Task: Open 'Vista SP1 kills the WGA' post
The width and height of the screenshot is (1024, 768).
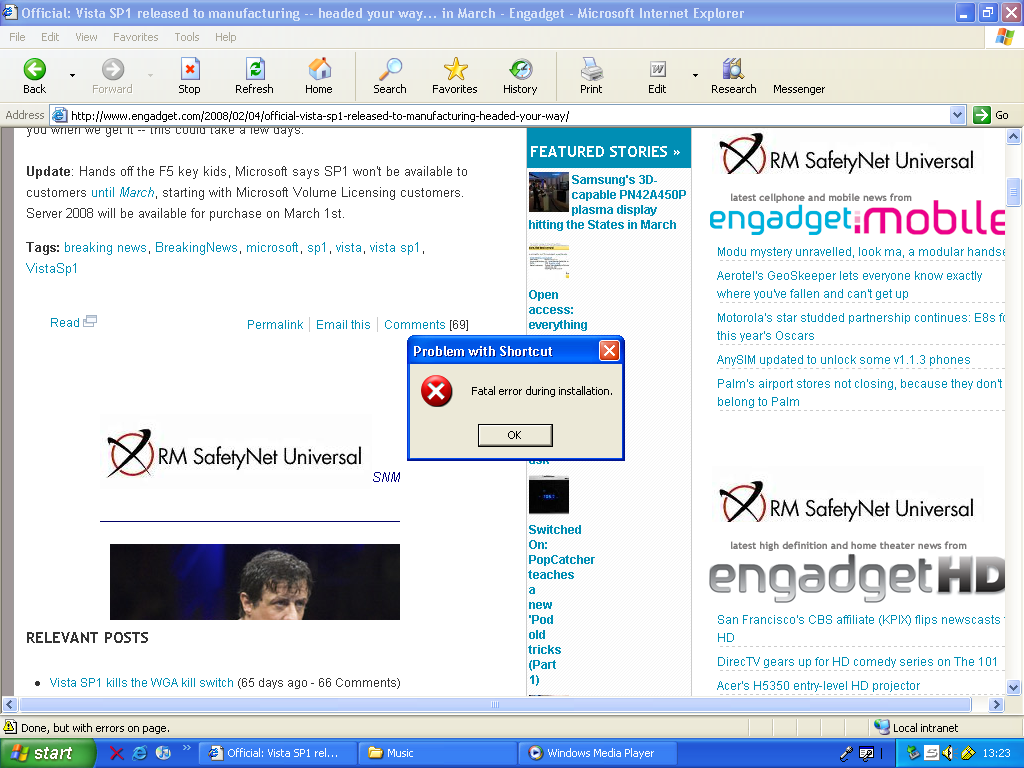Action: click(142, 682)
